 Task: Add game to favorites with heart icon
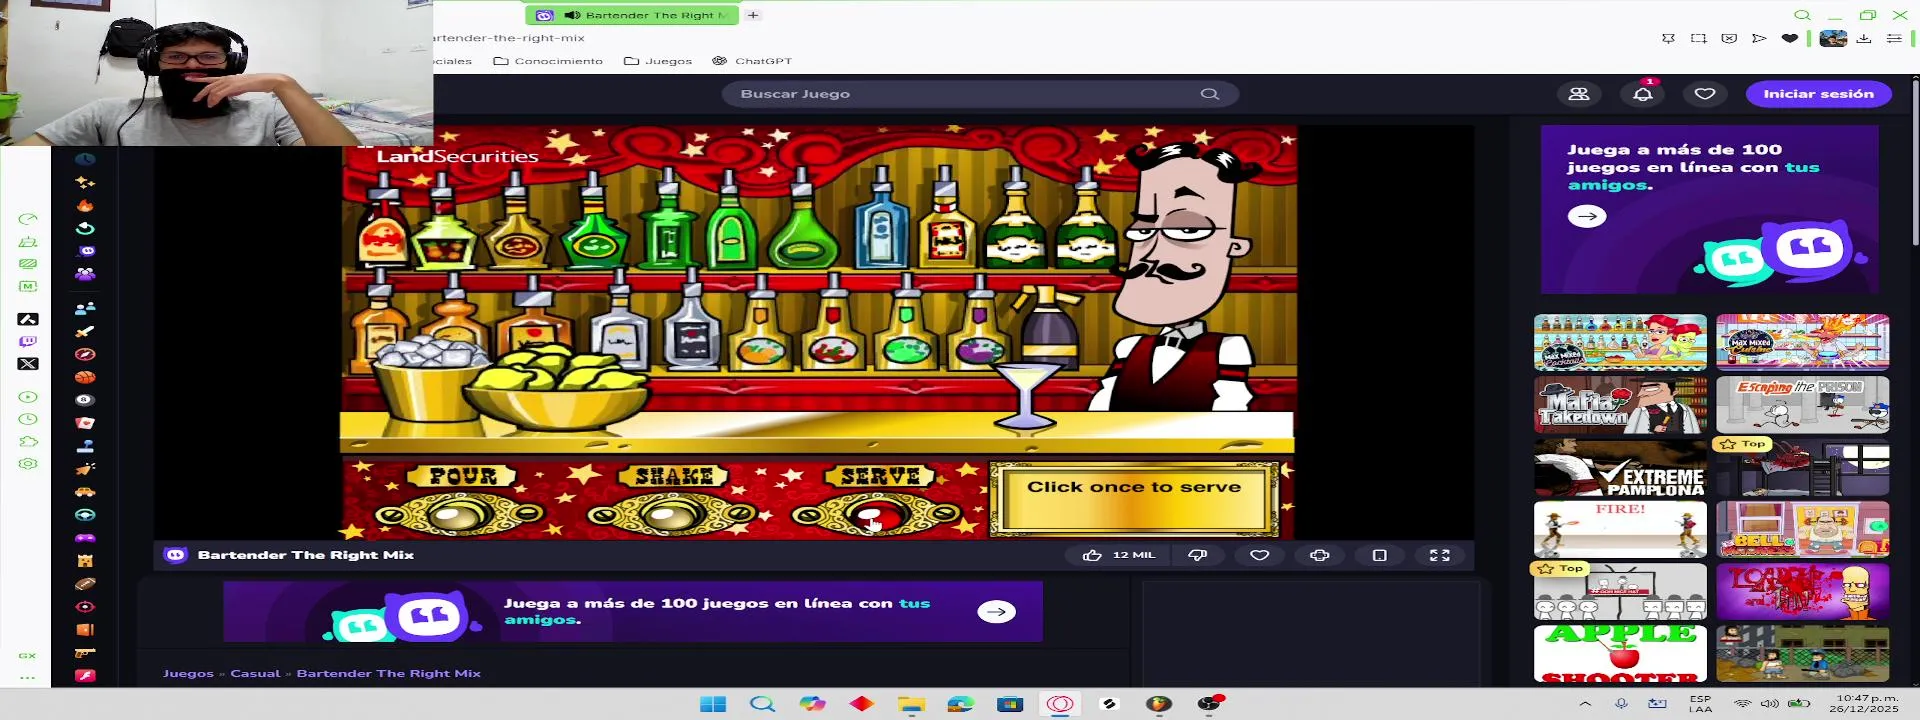[x=1260, y=555]
